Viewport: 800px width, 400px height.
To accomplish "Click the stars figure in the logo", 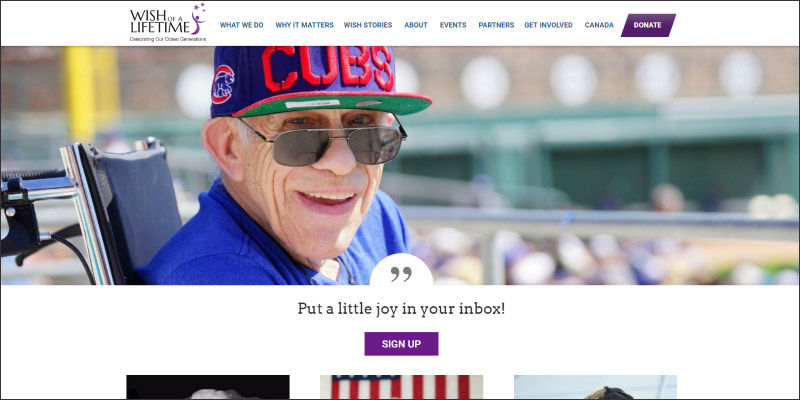I will (198, 19).
